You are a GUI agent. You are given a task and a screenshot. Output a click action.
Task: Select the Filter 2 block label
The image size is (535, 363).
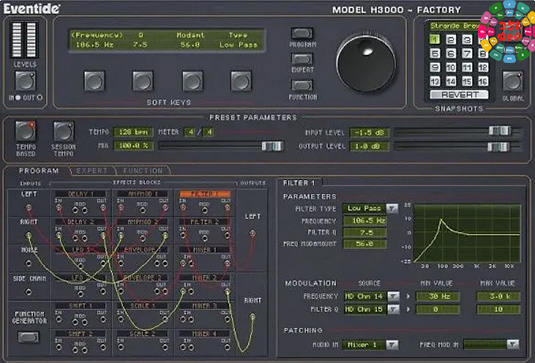[x=204, y=222]
